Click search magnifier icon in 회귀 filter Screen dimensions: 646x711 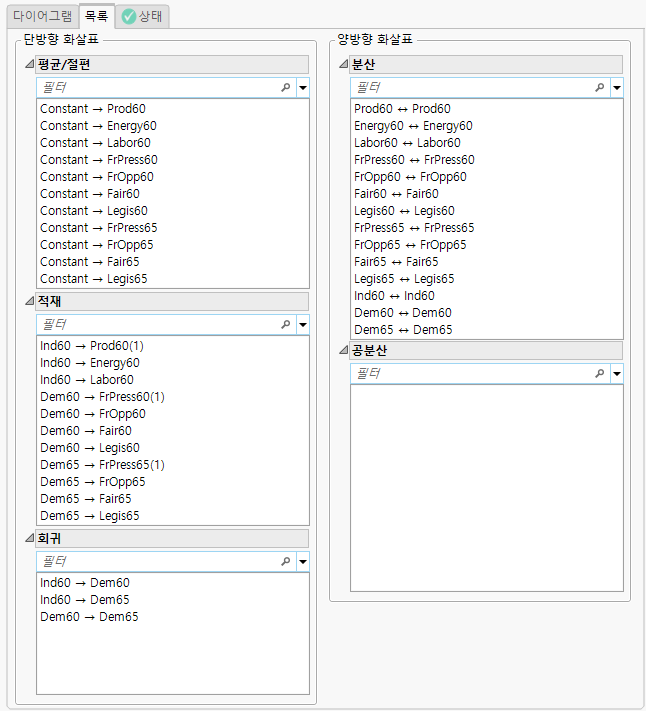286,561
